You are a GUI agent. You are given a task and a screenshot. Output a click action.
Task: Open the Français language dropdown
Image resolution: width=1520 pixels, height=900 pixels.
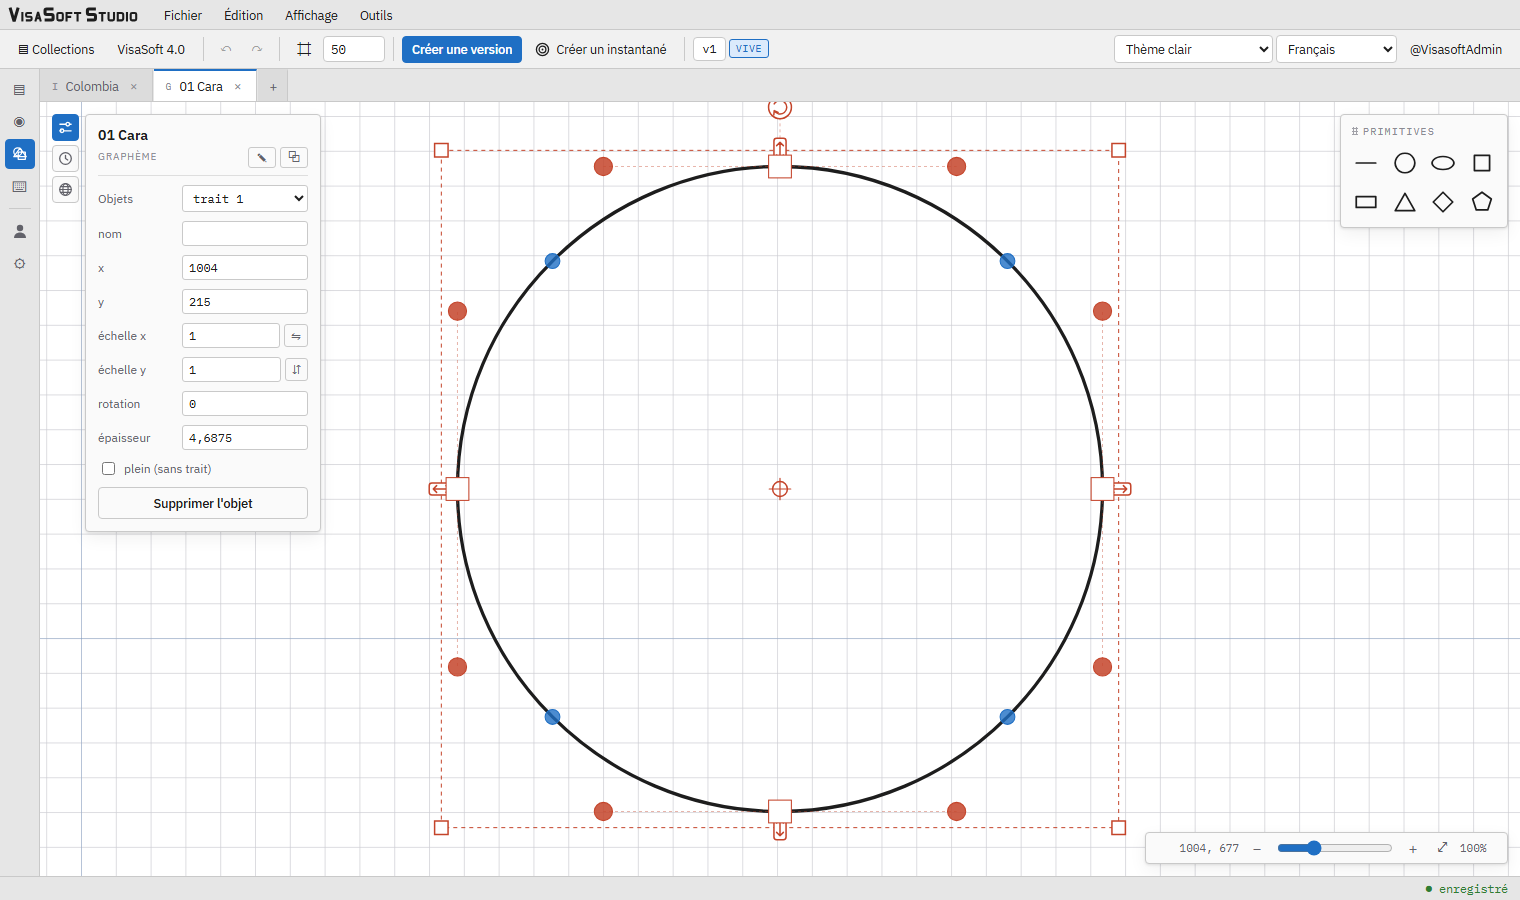click(x=1336, y=49)
